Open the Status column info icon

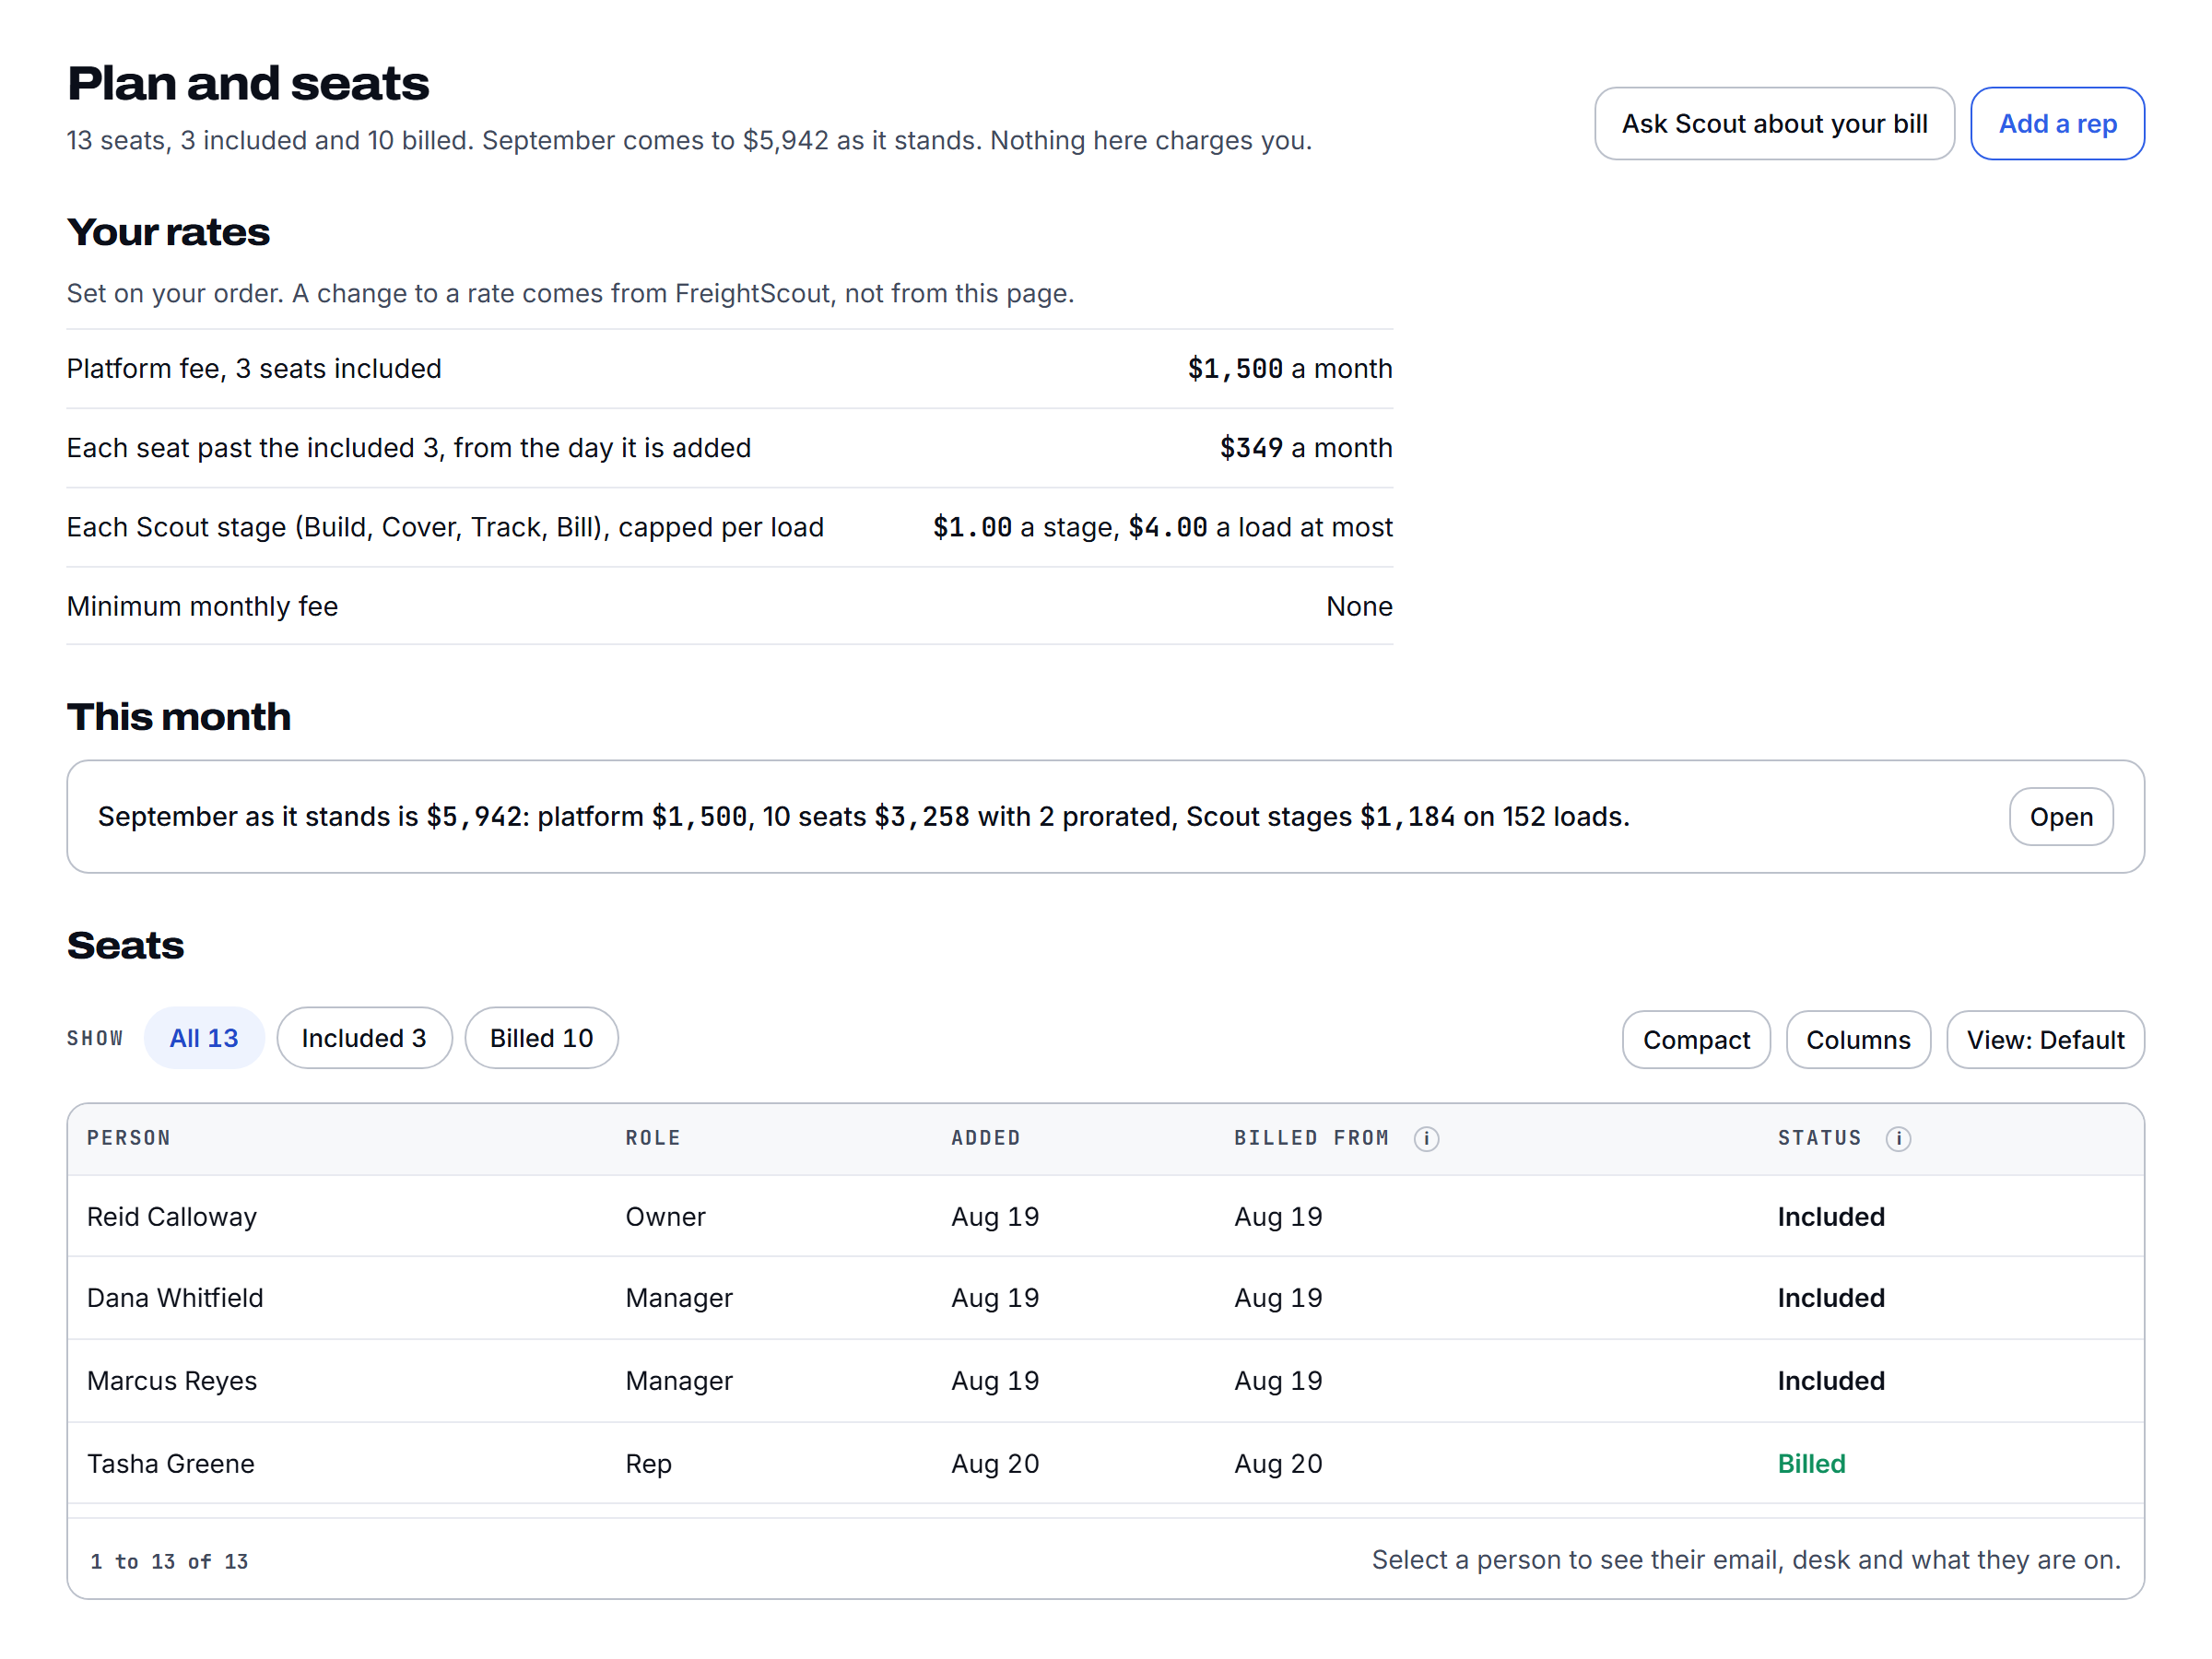click(1898, 1138)
